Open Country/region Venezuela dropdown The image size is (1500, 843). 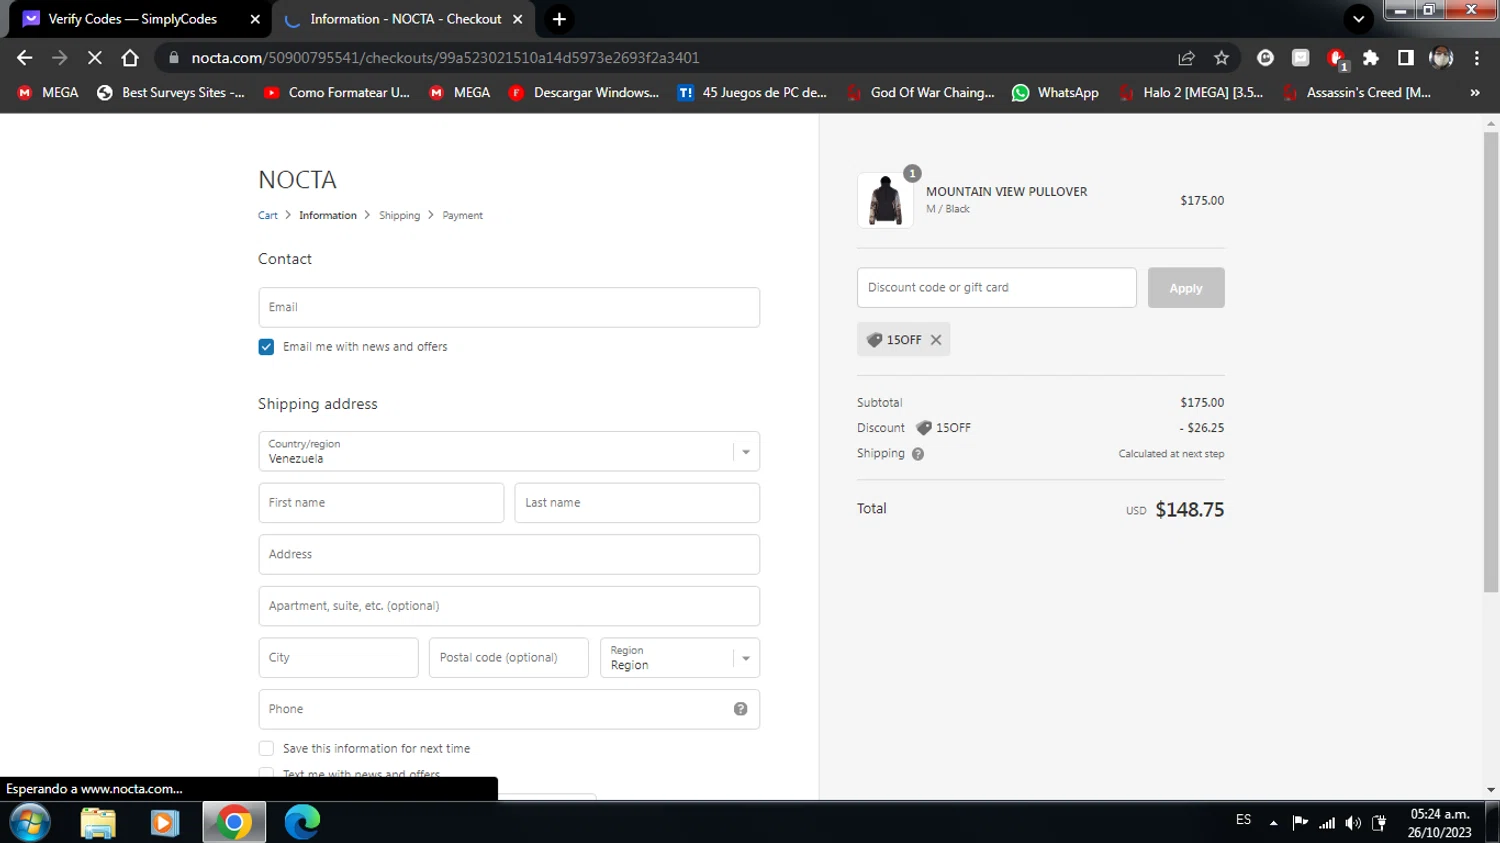(x=509, y=452)
